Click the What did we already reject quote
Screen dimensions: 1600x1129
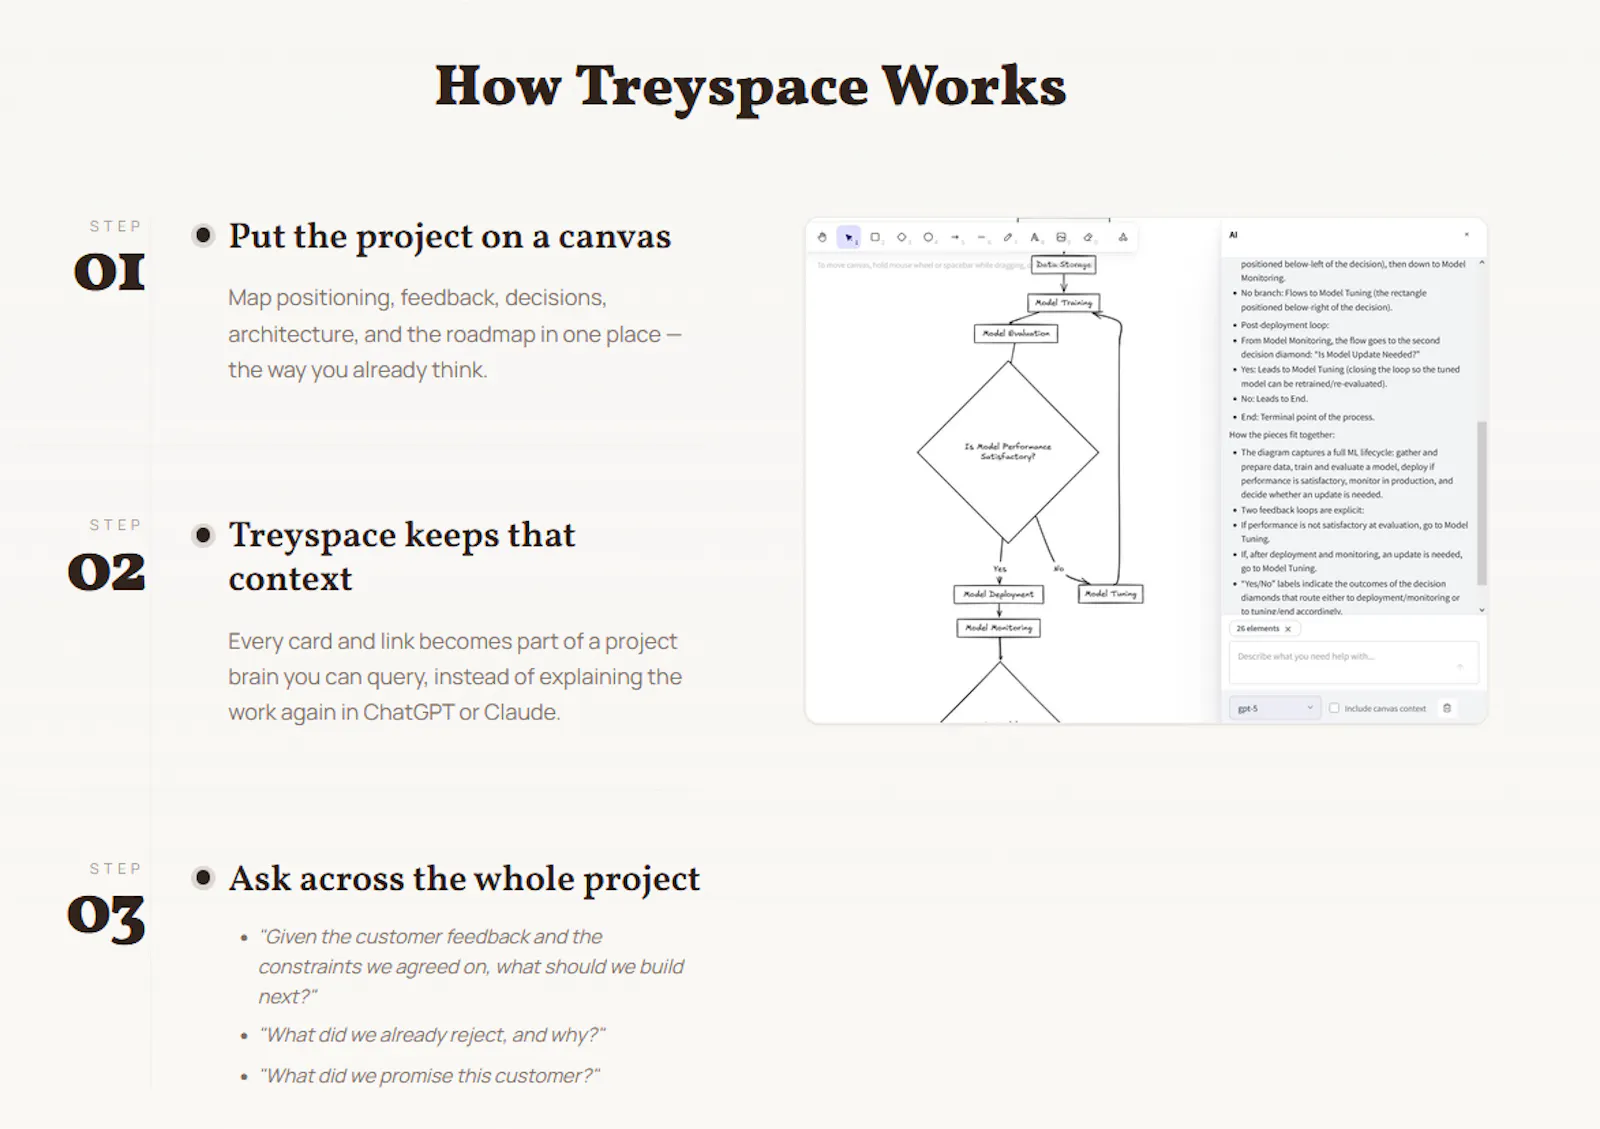tap(432, 1035)
